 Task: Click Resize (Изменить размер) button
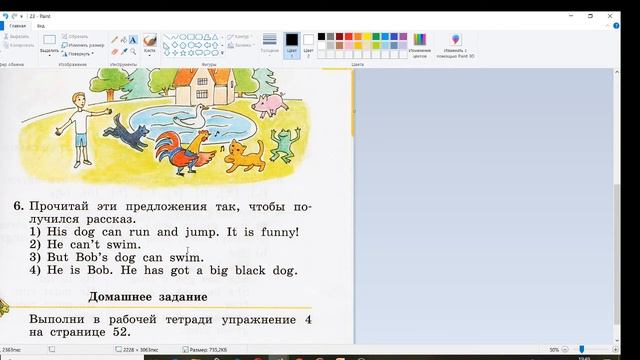coord(83,45)
